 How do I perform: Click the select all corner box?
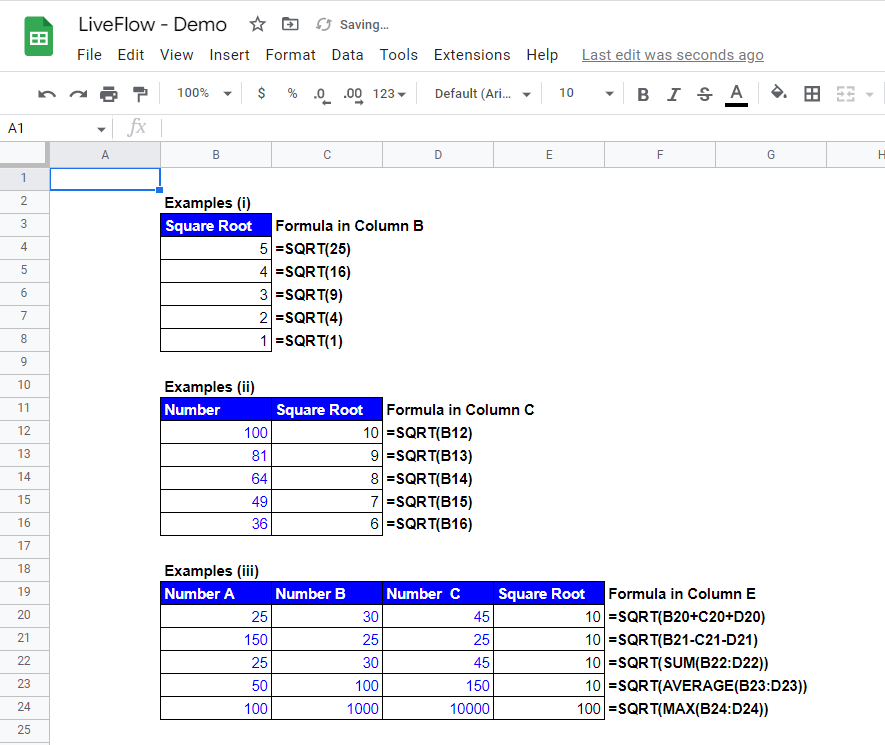24,154
